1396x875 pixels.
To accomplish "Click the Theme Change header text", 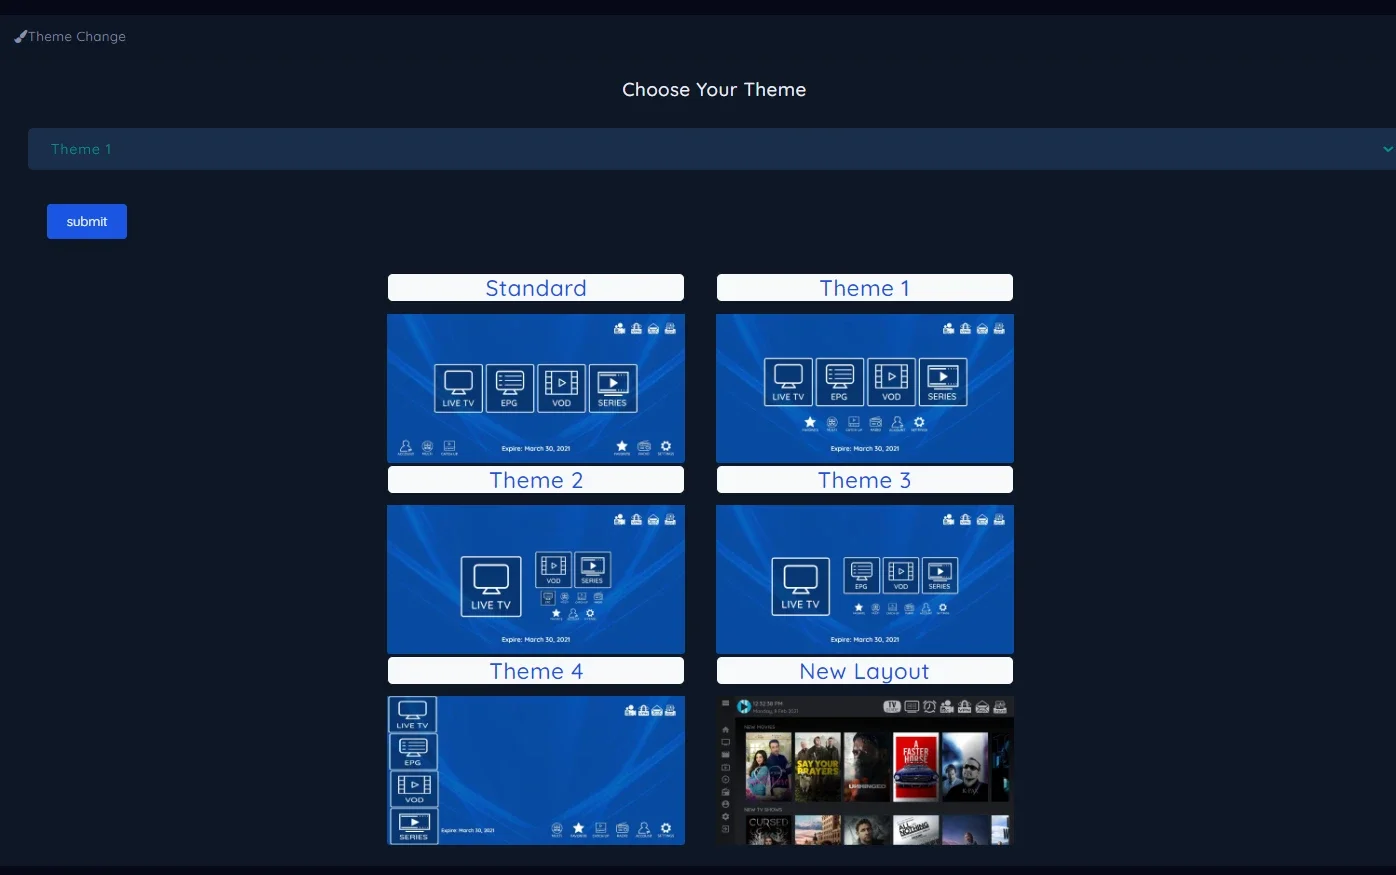I will coord(77,37).
